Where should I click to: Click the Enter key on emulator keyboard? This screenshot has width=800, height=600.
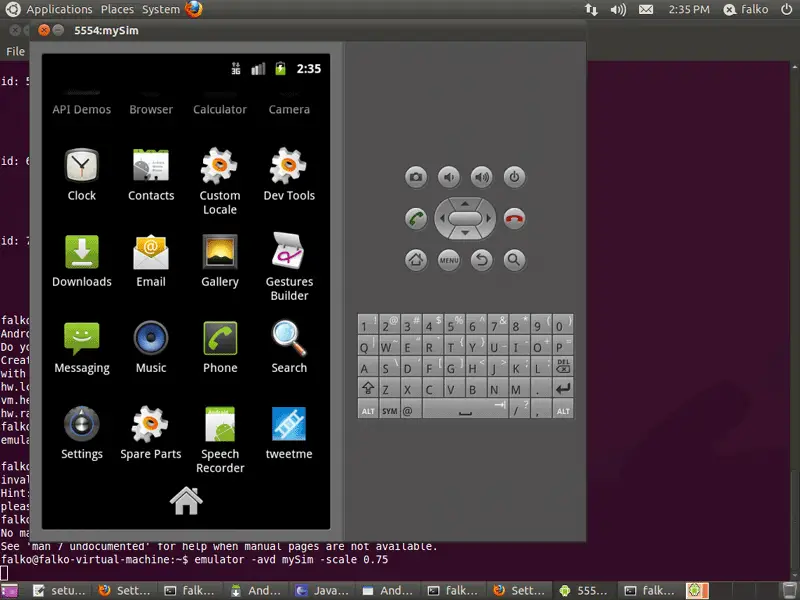pos(563,389)
